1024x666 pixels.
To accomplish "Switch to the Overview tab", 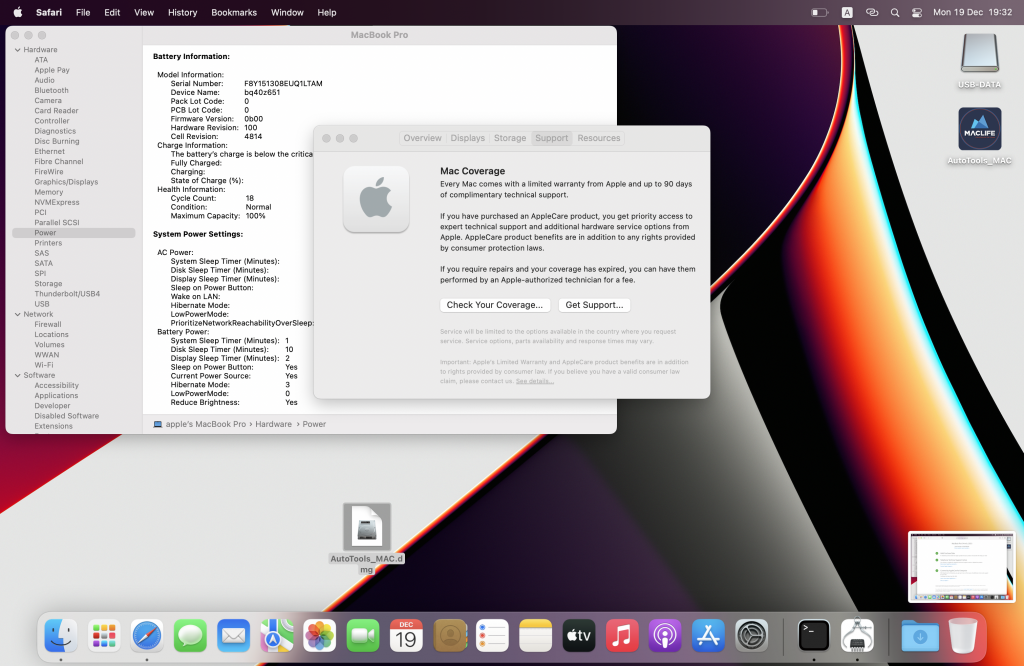I will tap(422, 138).
